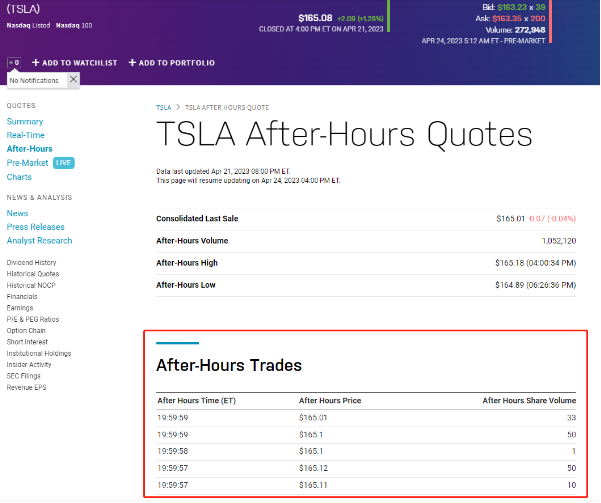
Task: Click the plus icon for Add to Watchlist
Action: (x=35, y=63)
